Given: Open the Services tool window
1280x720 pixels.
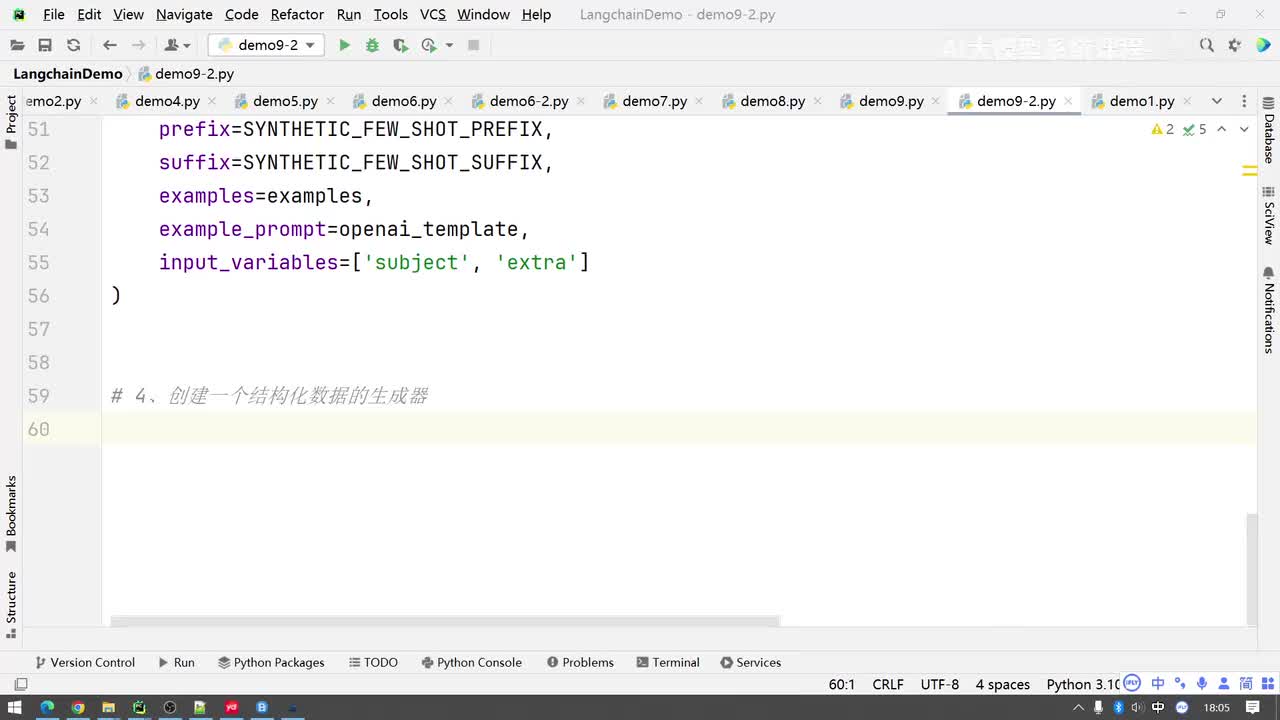Looking at the screenshot, I should pyautogui.click(x=750, y=662).
